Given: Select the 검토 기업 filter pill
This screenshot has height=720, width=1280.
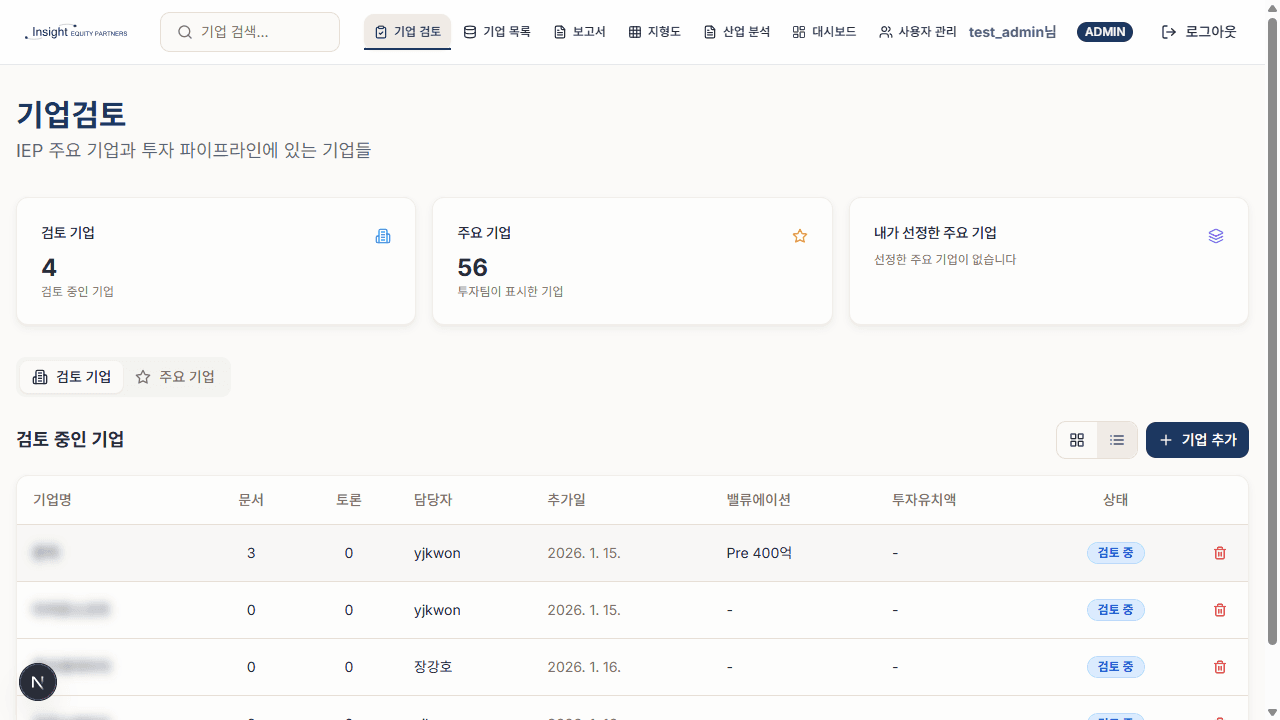Looking at the screenshot, I should coord(71,376).
